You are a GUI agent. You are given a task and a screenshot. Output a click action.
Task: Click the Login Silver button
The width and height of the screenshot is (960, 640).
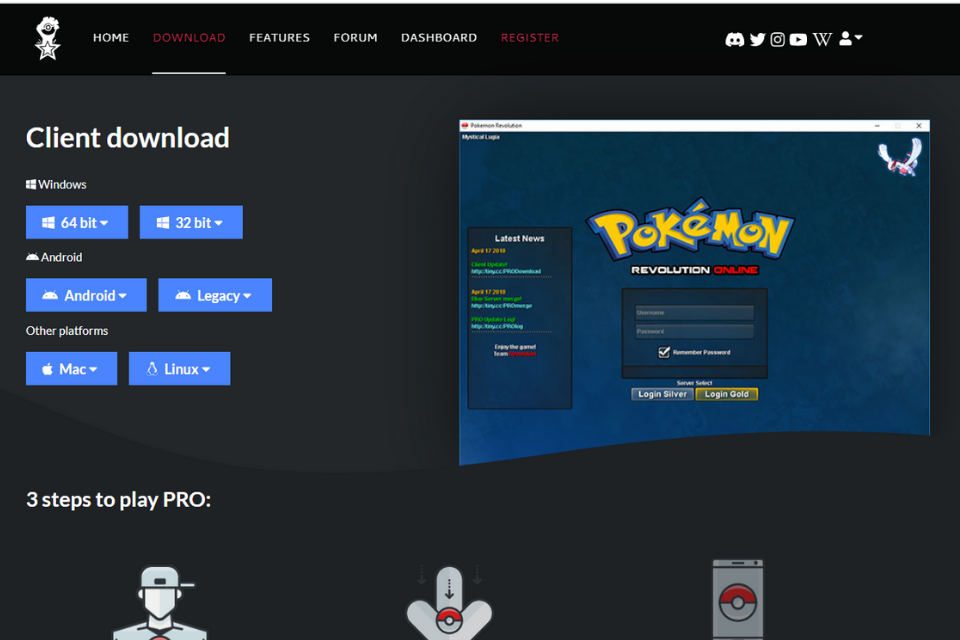point(662,394)
